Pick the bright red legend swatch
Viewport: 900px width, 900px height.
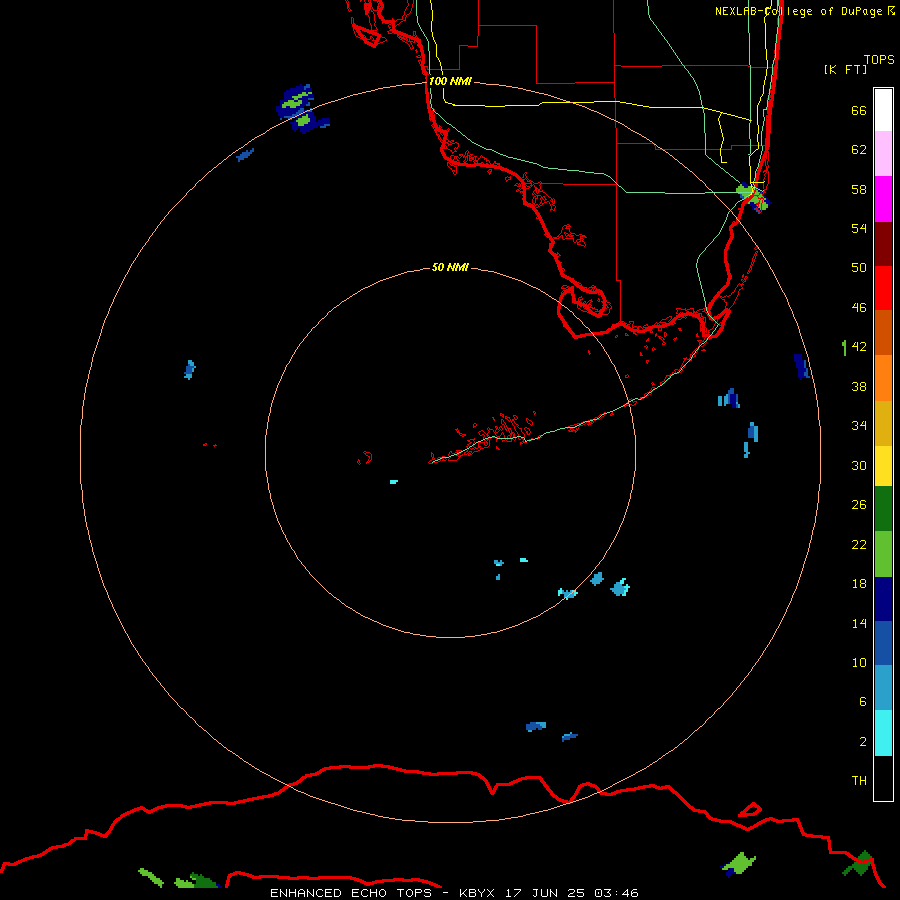[x=883, y=288]
